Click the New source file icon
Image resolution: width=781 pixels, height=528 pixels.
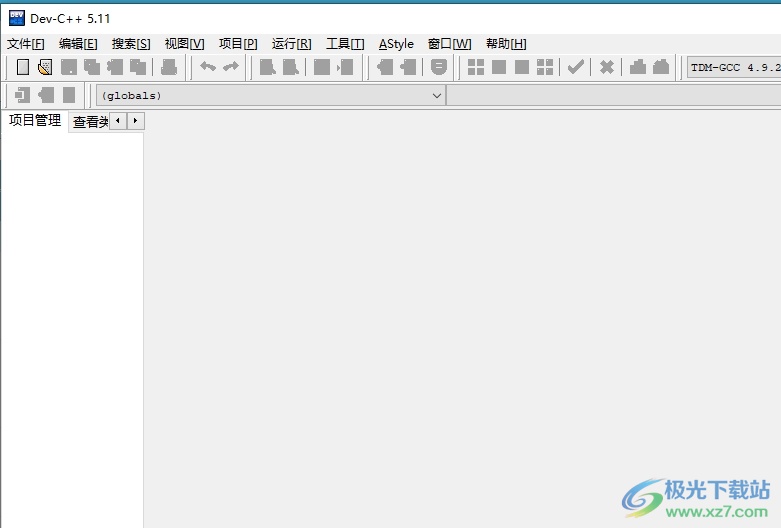23,67
